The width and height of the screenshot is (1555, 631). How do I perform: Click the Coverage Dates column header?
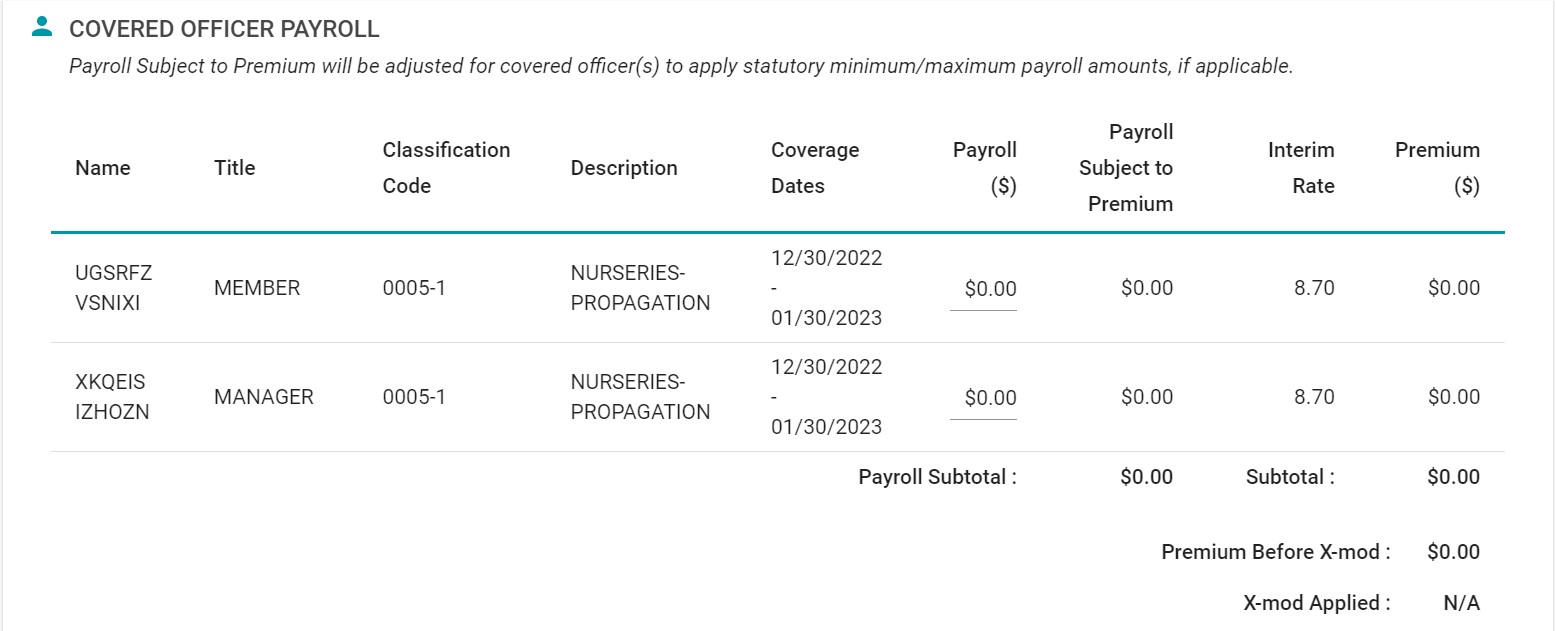click(814, 168)
